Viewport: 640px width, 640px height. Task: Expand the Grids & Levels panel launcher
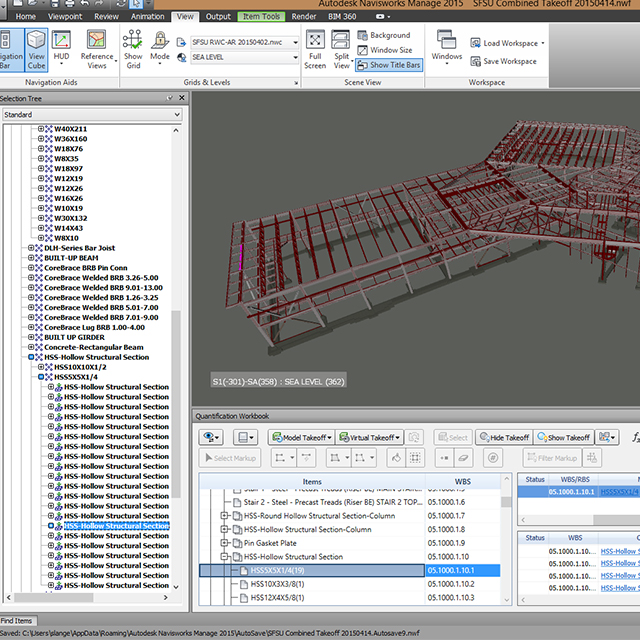(x=296, y=83)
